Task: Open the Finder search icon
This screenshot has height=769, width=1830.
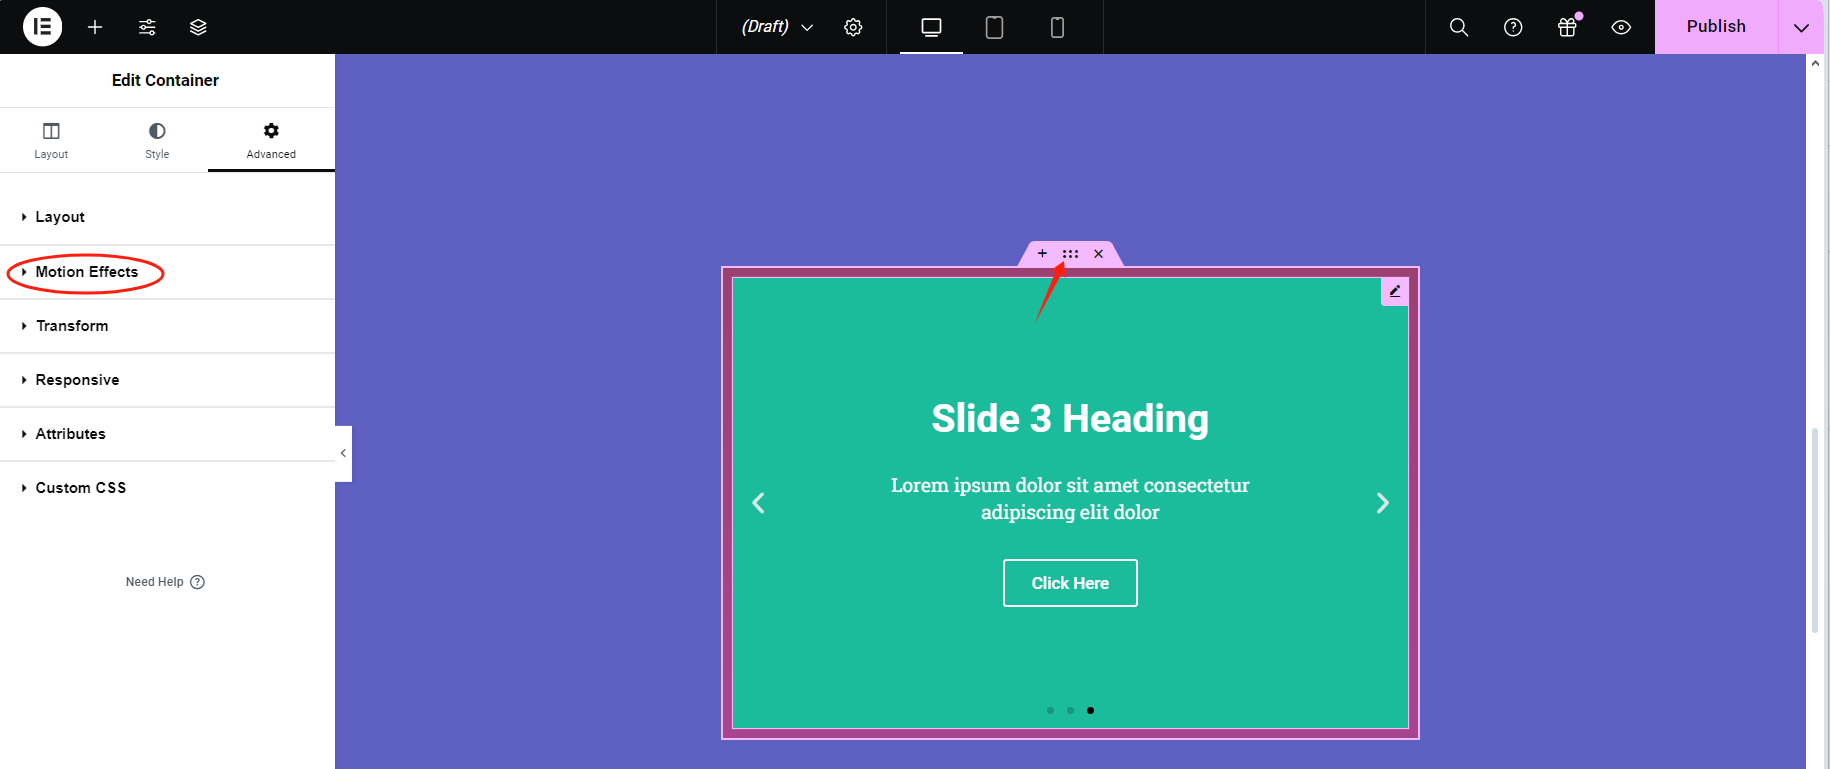Action: (1459, 27)
